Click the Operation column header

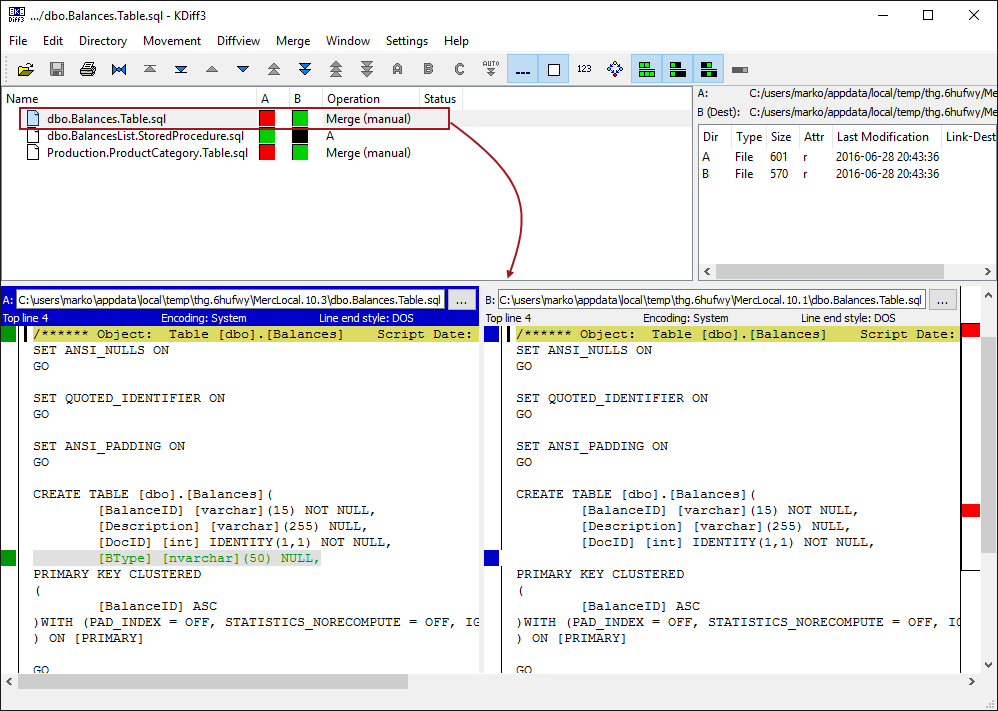[353, 99]
